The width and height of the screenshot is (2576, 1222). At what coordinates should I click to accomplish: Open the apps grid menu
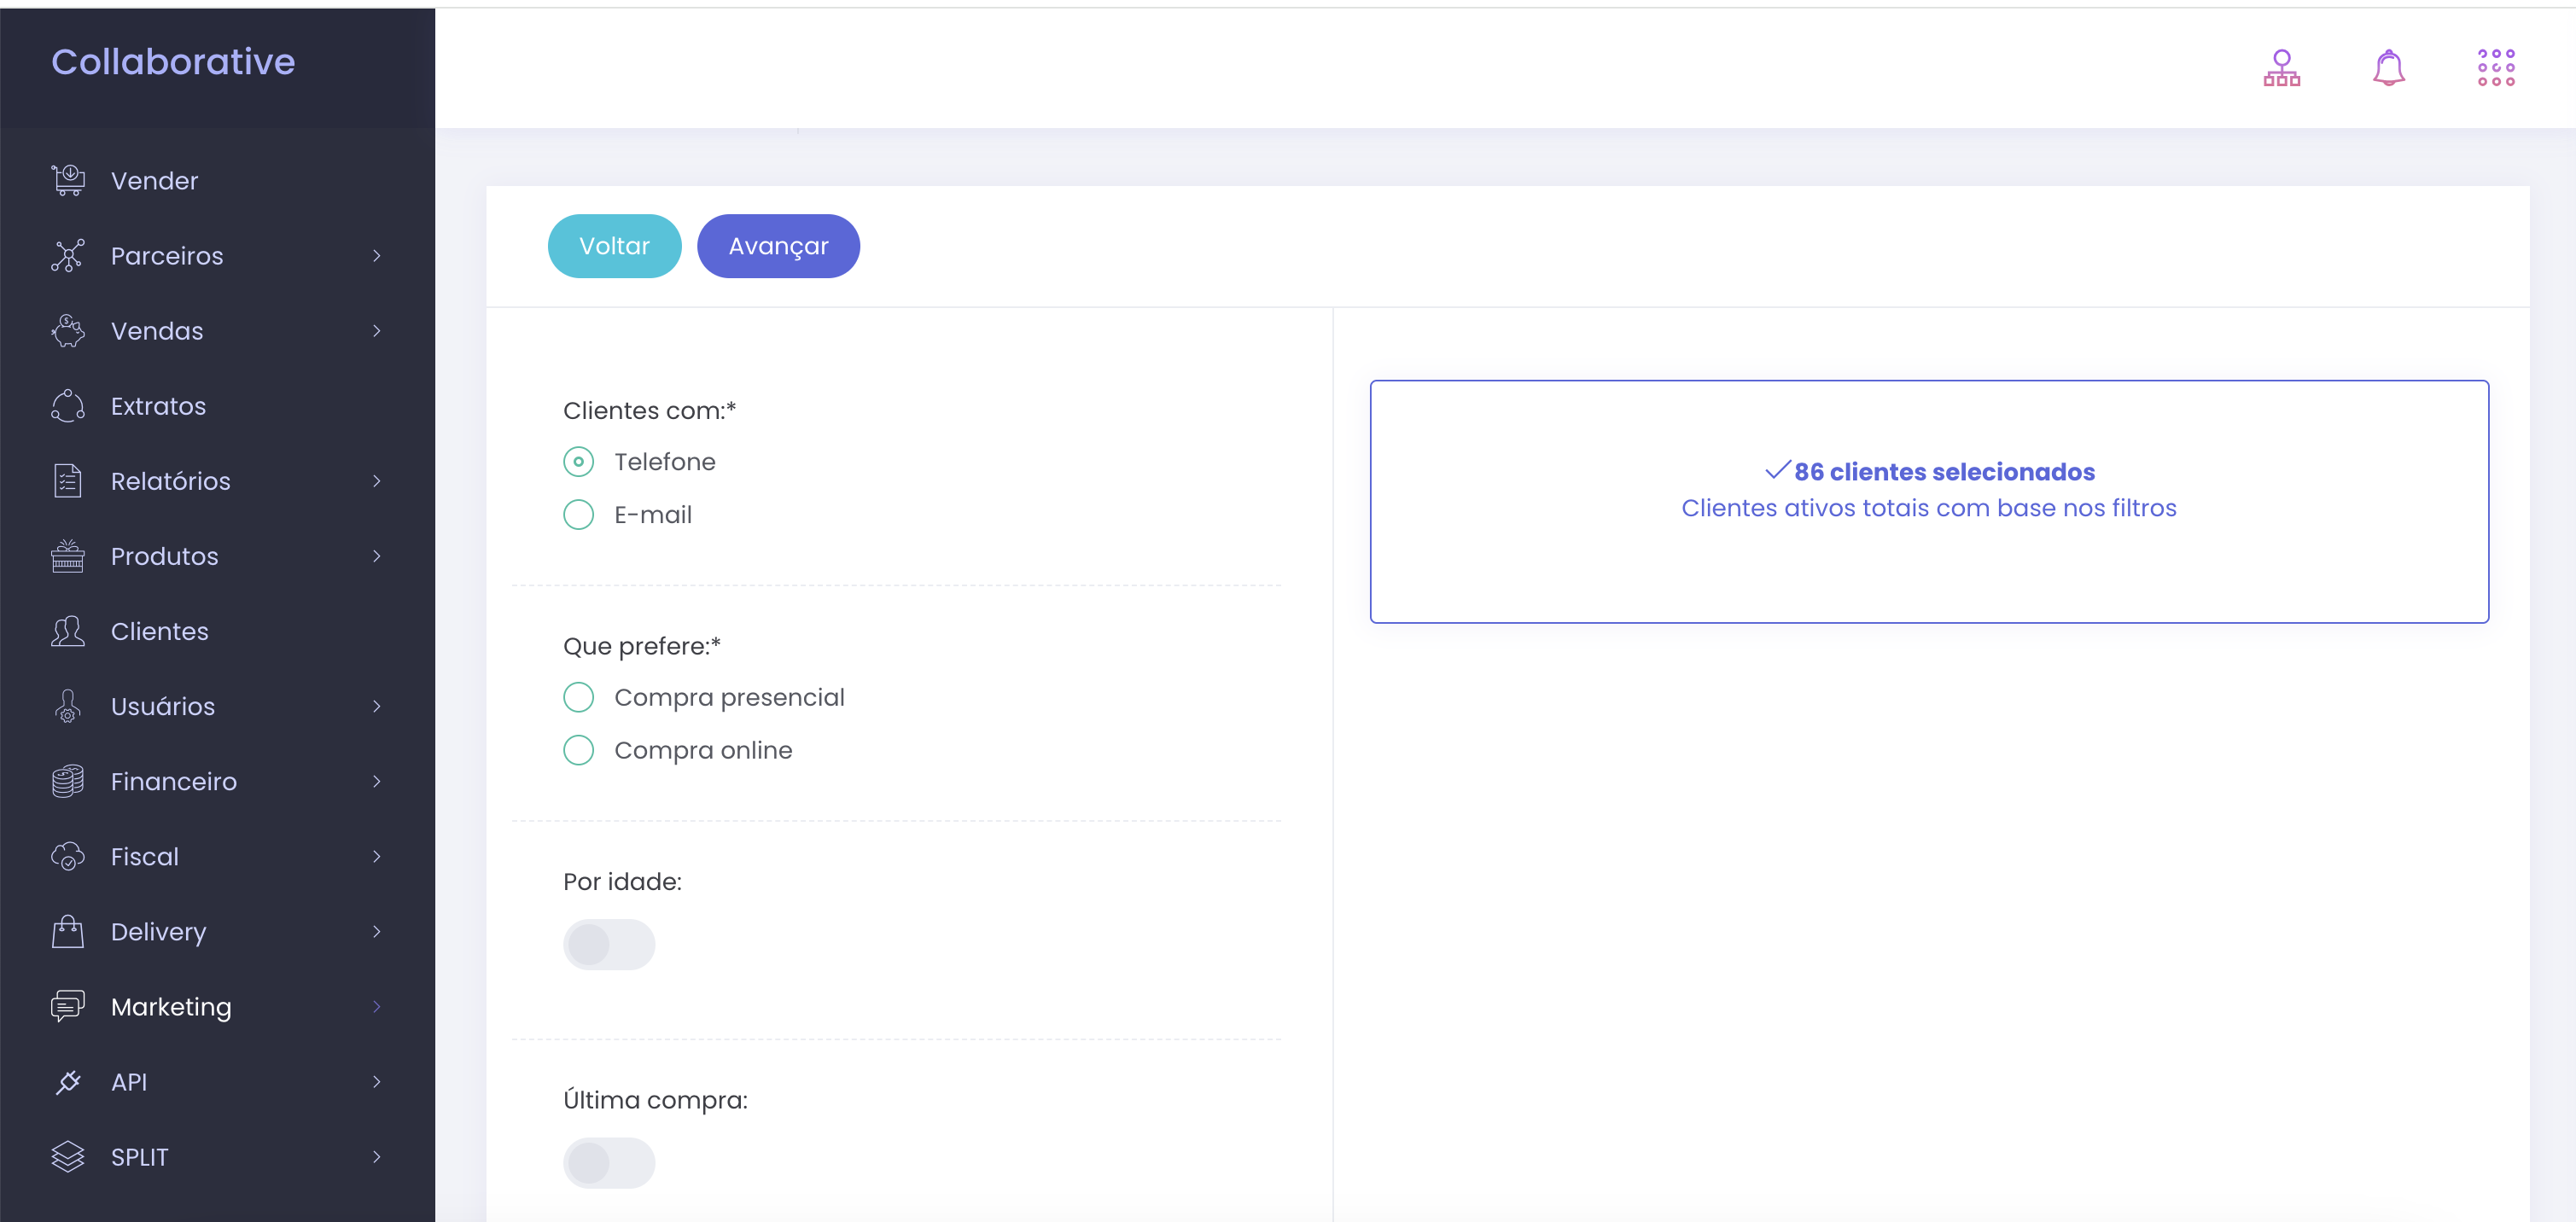[x=2496, y=68]
